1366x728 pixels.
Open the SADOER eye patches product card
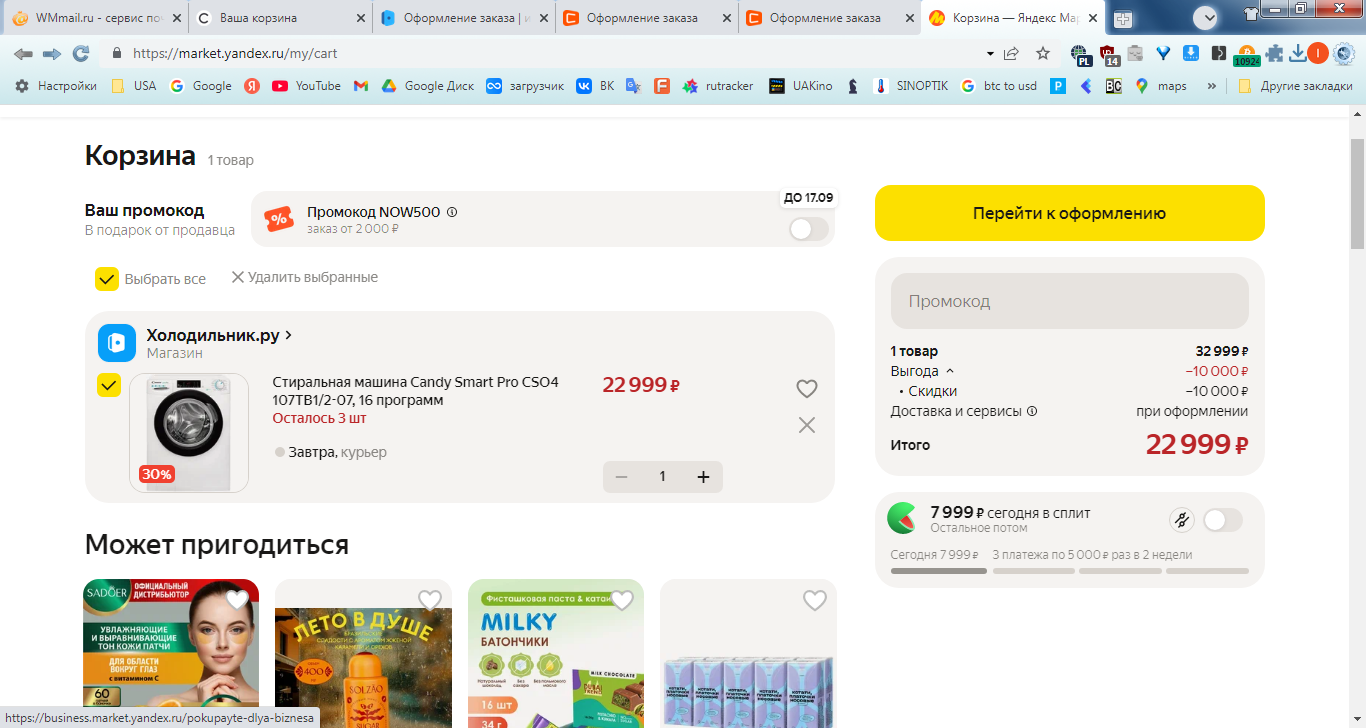pyautogui.click(x=171, y=654)
